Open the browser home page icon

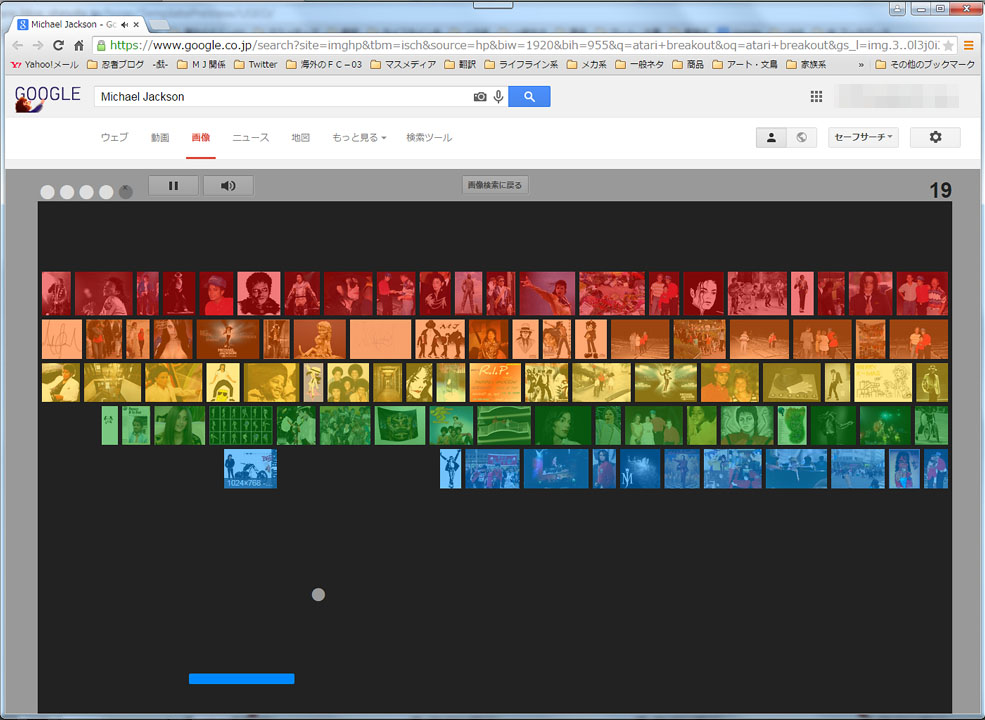click(x=79, y=45)
